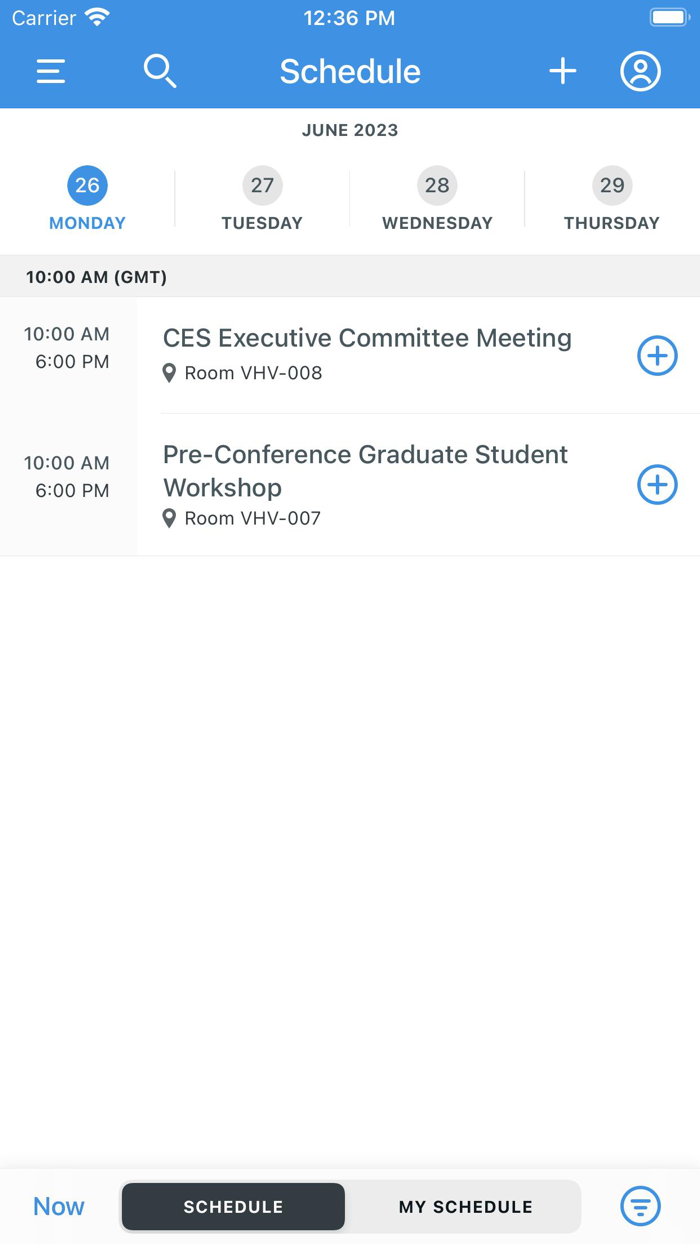Open the CES Executive Committee Meeting event

(x=368, y=338)
